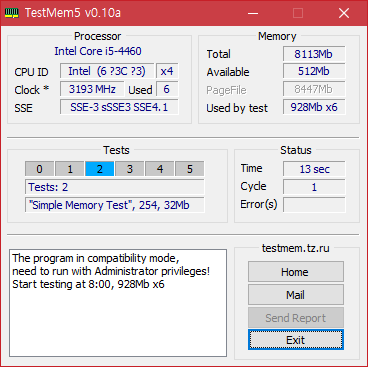Click the Total memory value '8113Mb'

(314, 54)
